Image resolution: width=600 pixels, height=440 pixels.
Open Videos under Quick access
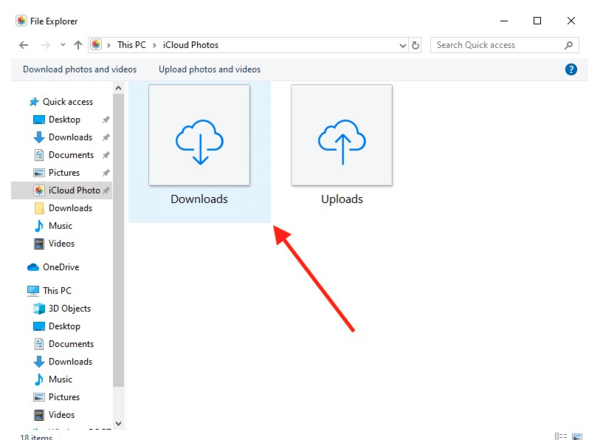click(x=61, y=243)
